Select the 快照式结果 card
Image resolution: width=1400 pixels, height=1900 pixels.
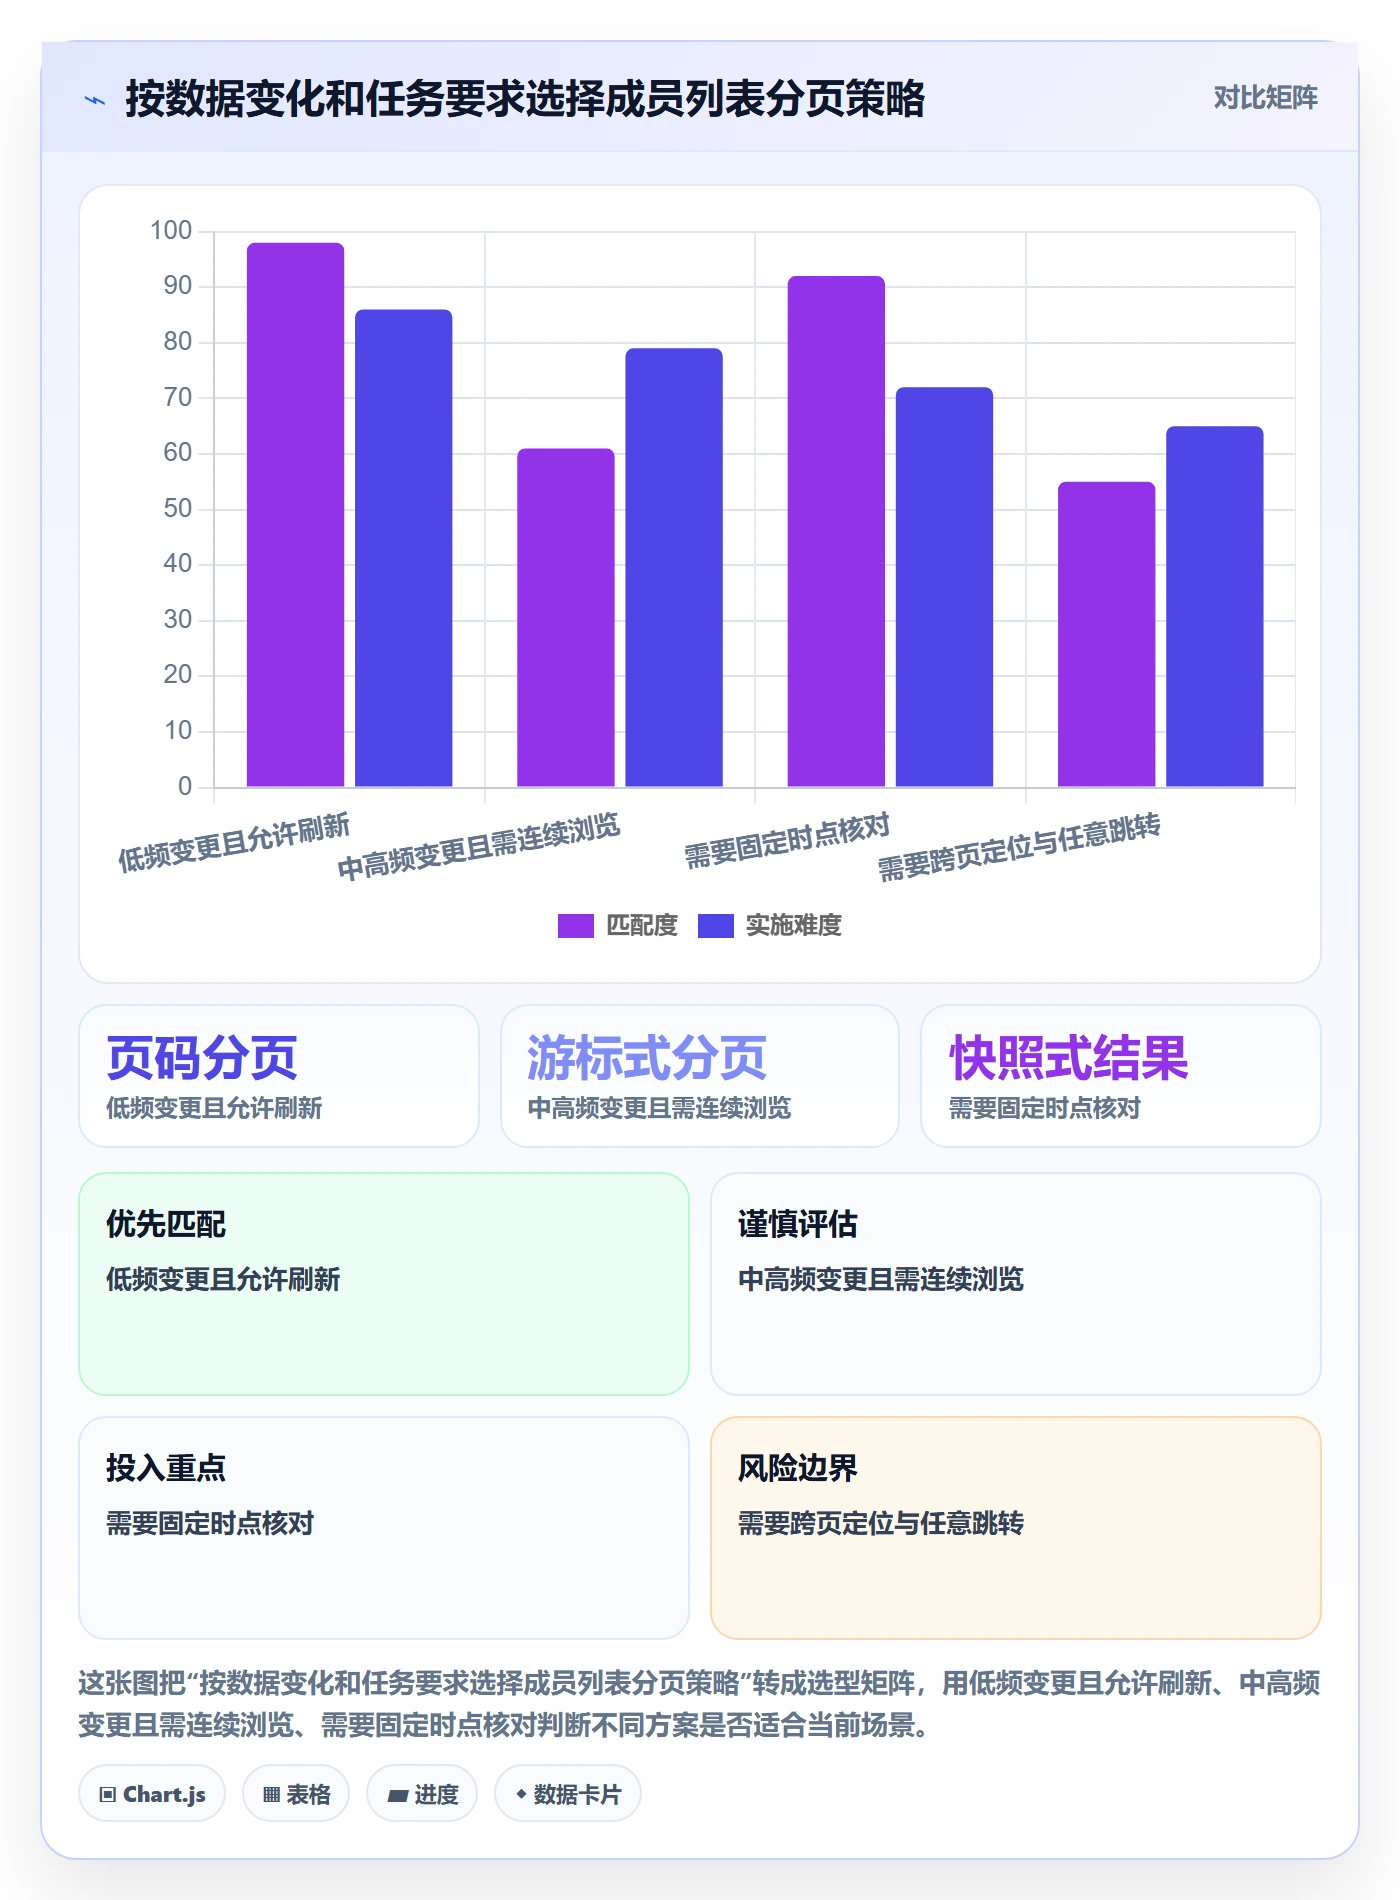click(1121, 1076)
